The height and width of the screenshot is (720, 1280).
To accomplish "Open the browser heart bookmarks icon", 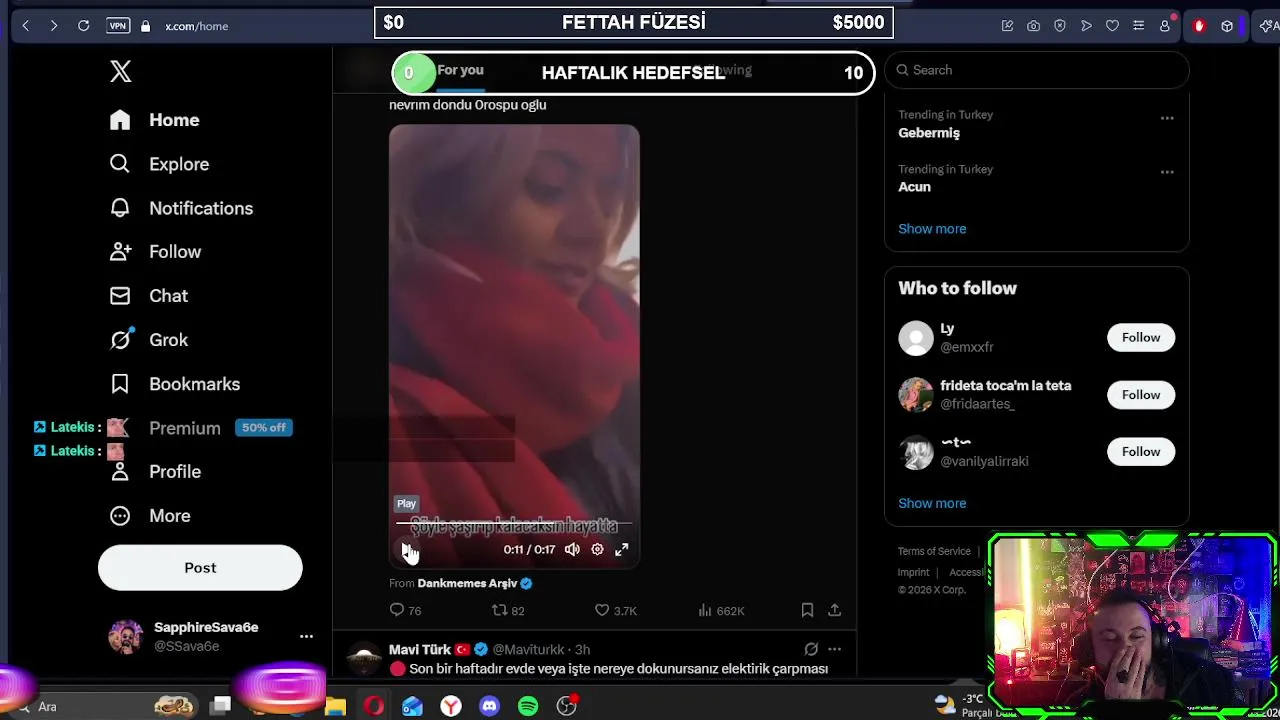I will tap(1112, 26).
